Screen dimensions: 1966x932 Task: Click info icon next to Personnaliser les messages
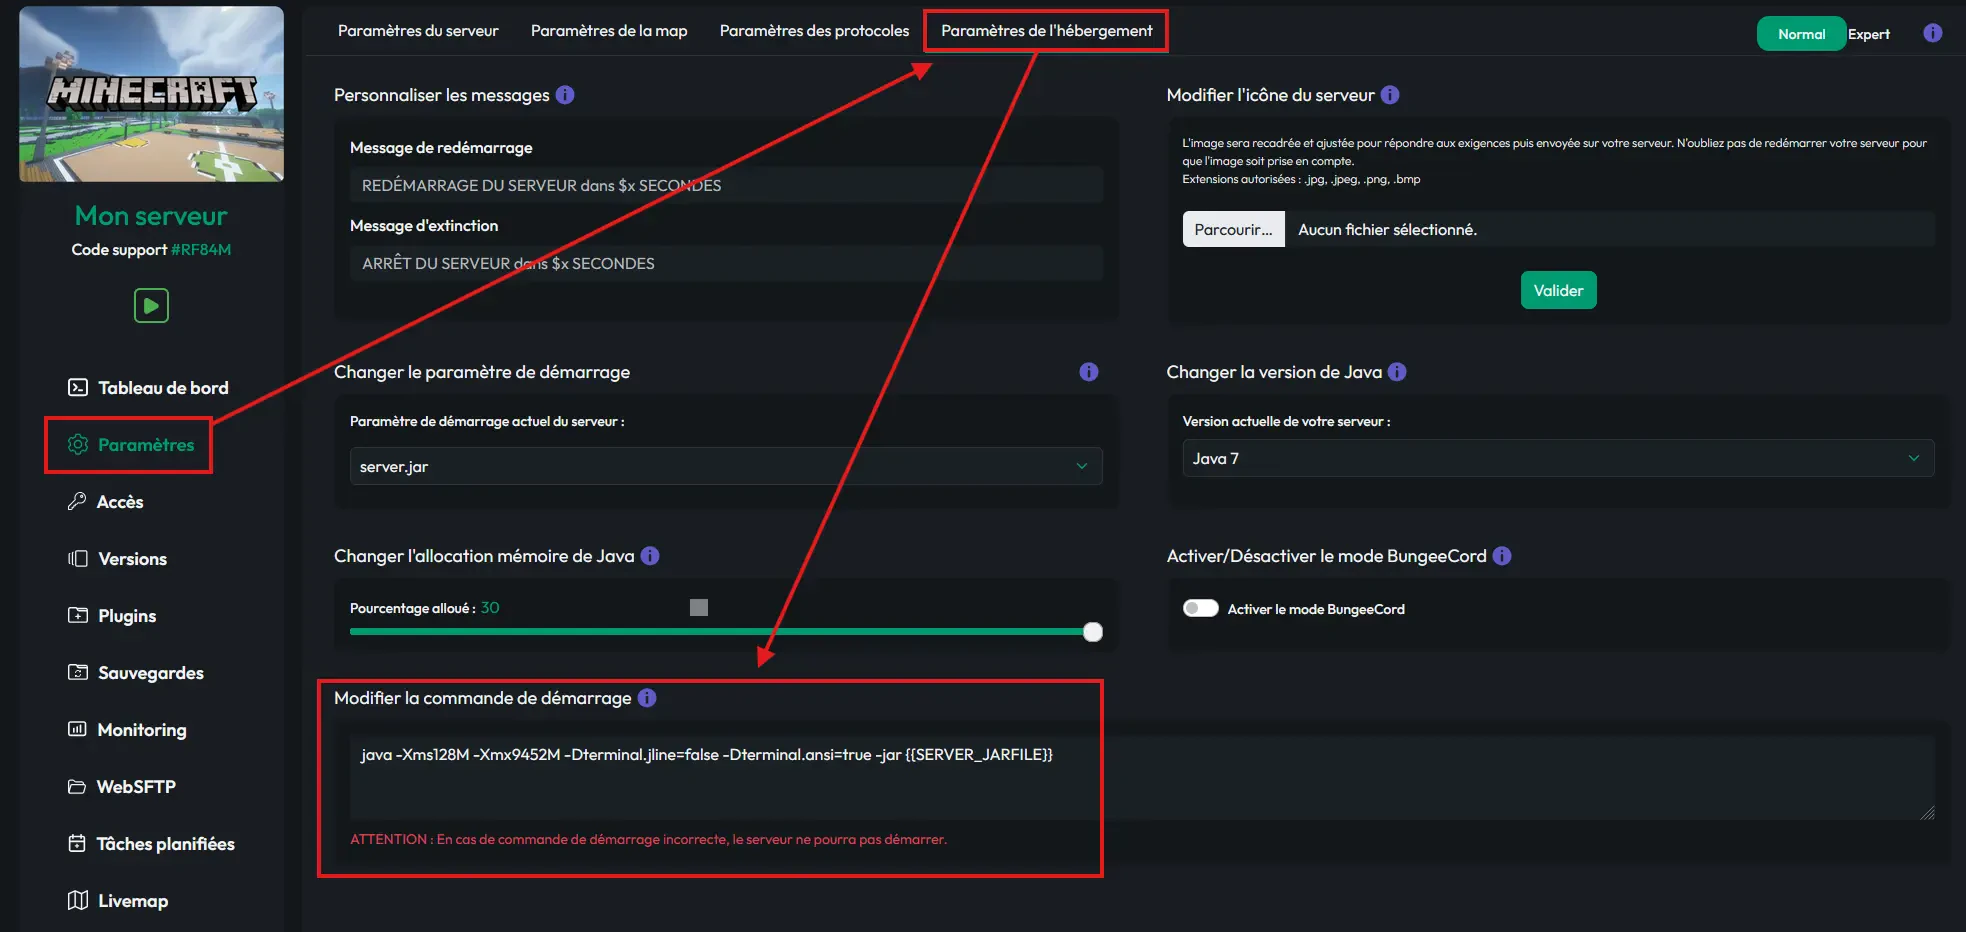pos(565,95)
